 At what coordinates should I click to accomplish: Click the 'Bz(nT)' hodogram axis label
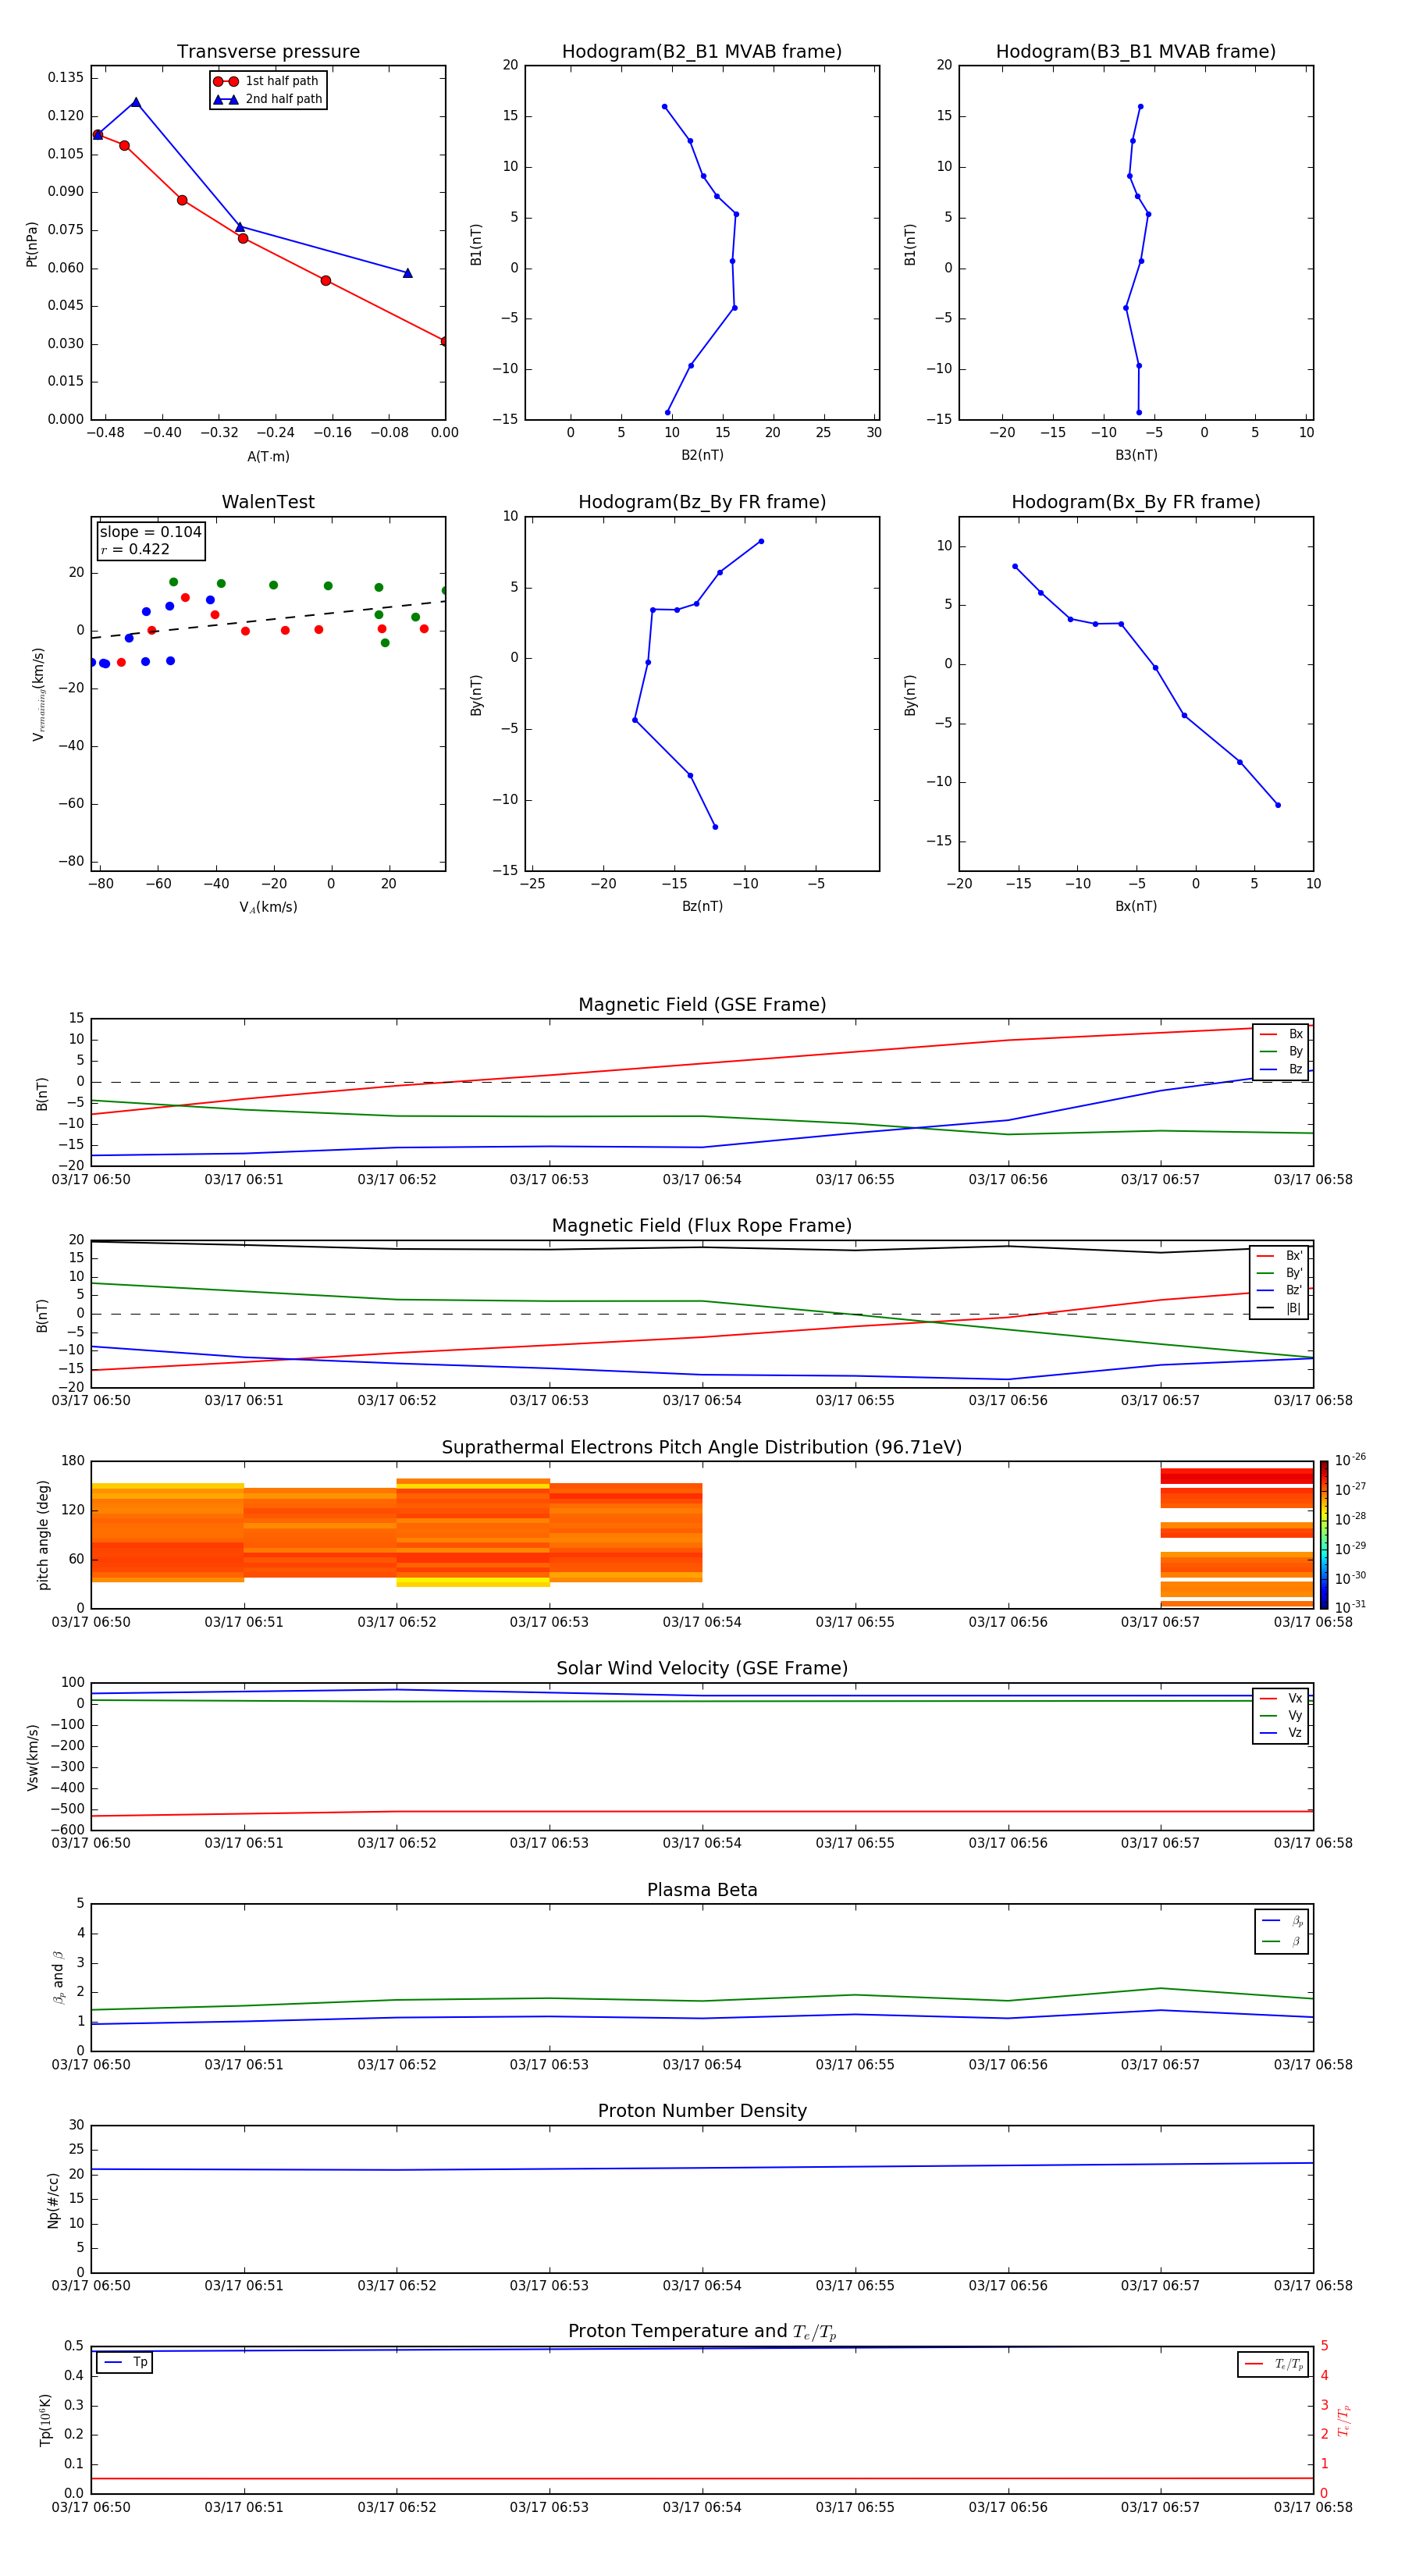point(702,906)
